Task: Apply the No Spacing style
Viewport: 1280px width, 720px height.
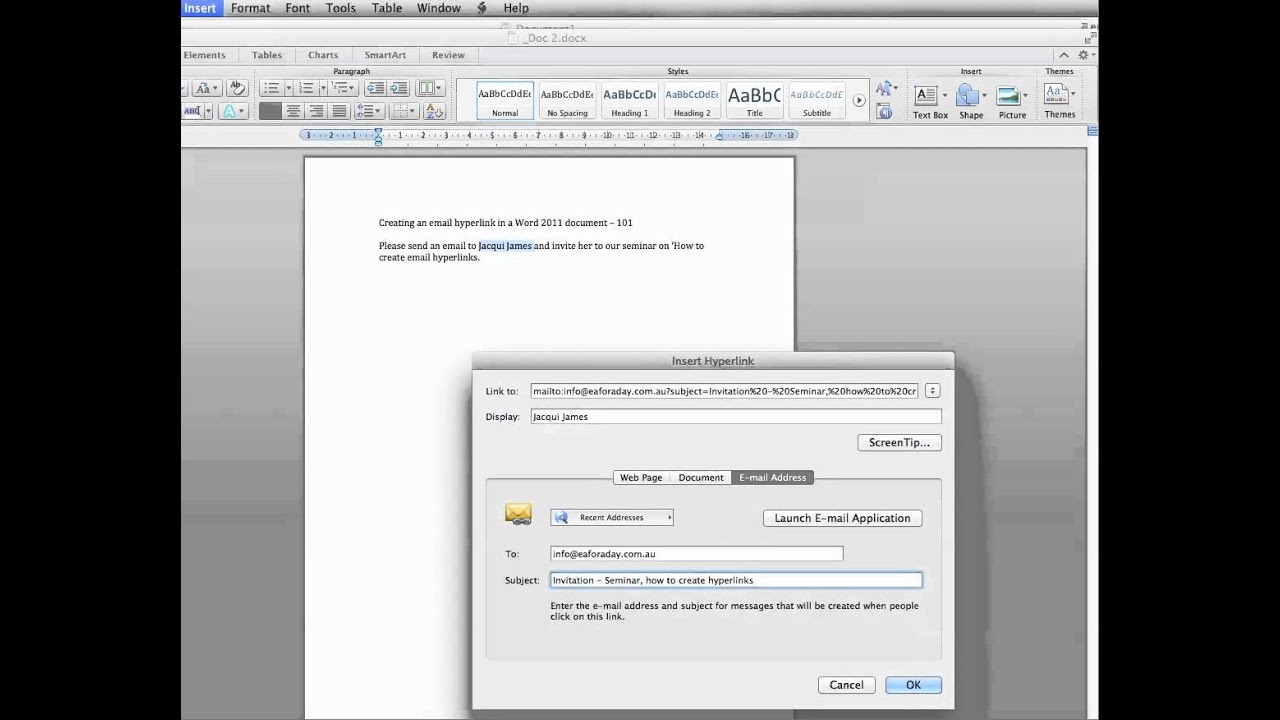Action: [567, 100]
